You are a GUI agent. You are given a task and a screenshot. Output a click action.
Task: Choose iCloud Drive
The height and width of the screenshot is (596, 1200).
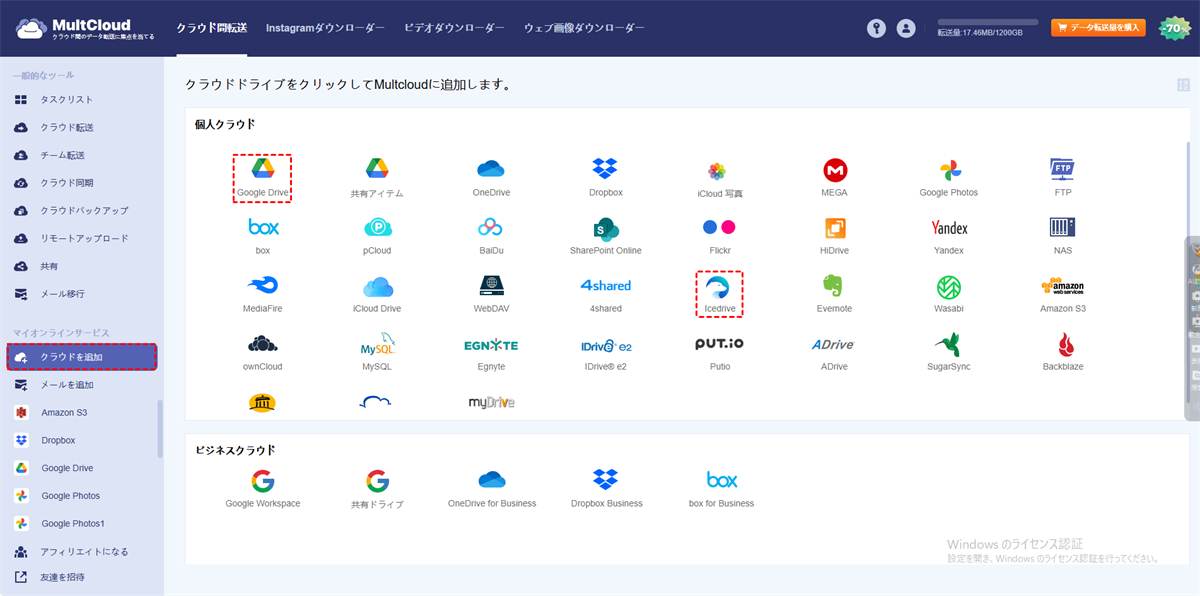pos(377,294)
